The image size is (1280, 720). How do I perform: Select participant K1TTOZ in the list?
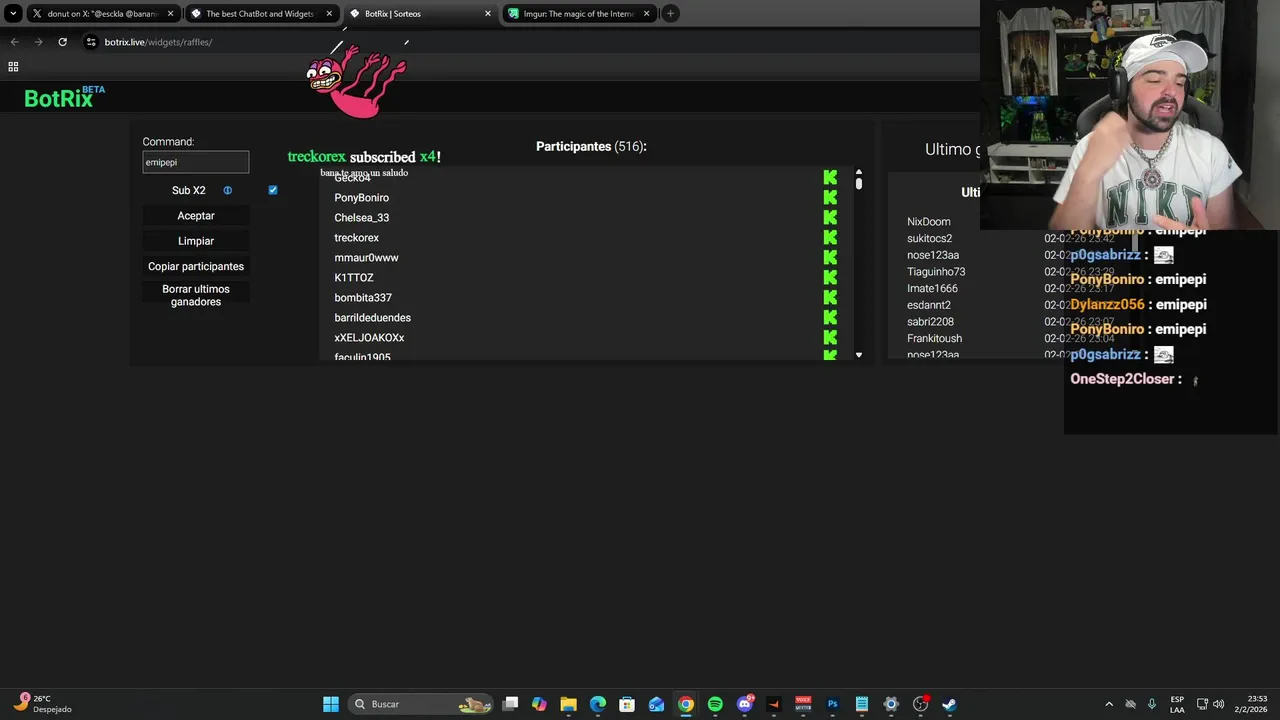coord(354,278)
